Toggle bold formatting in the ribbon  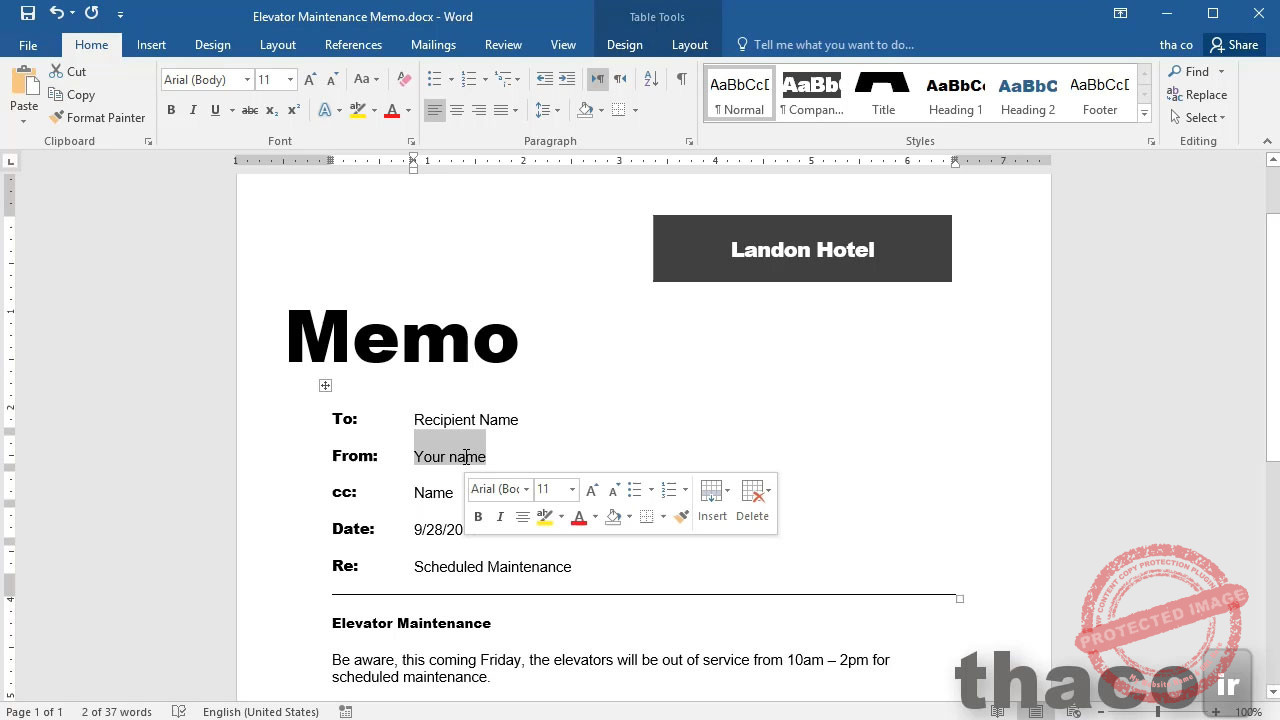(x=171, y=110)
